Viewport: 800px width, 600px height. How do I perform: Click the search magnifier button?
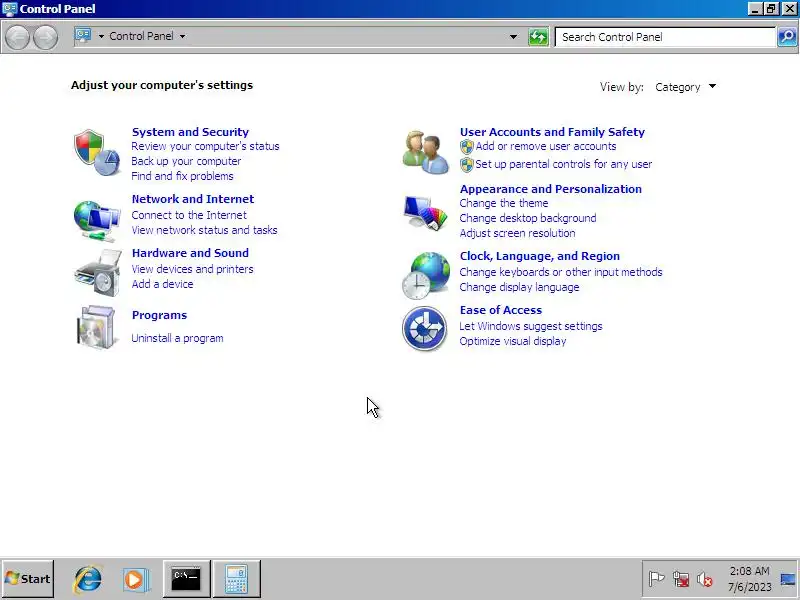787,37
